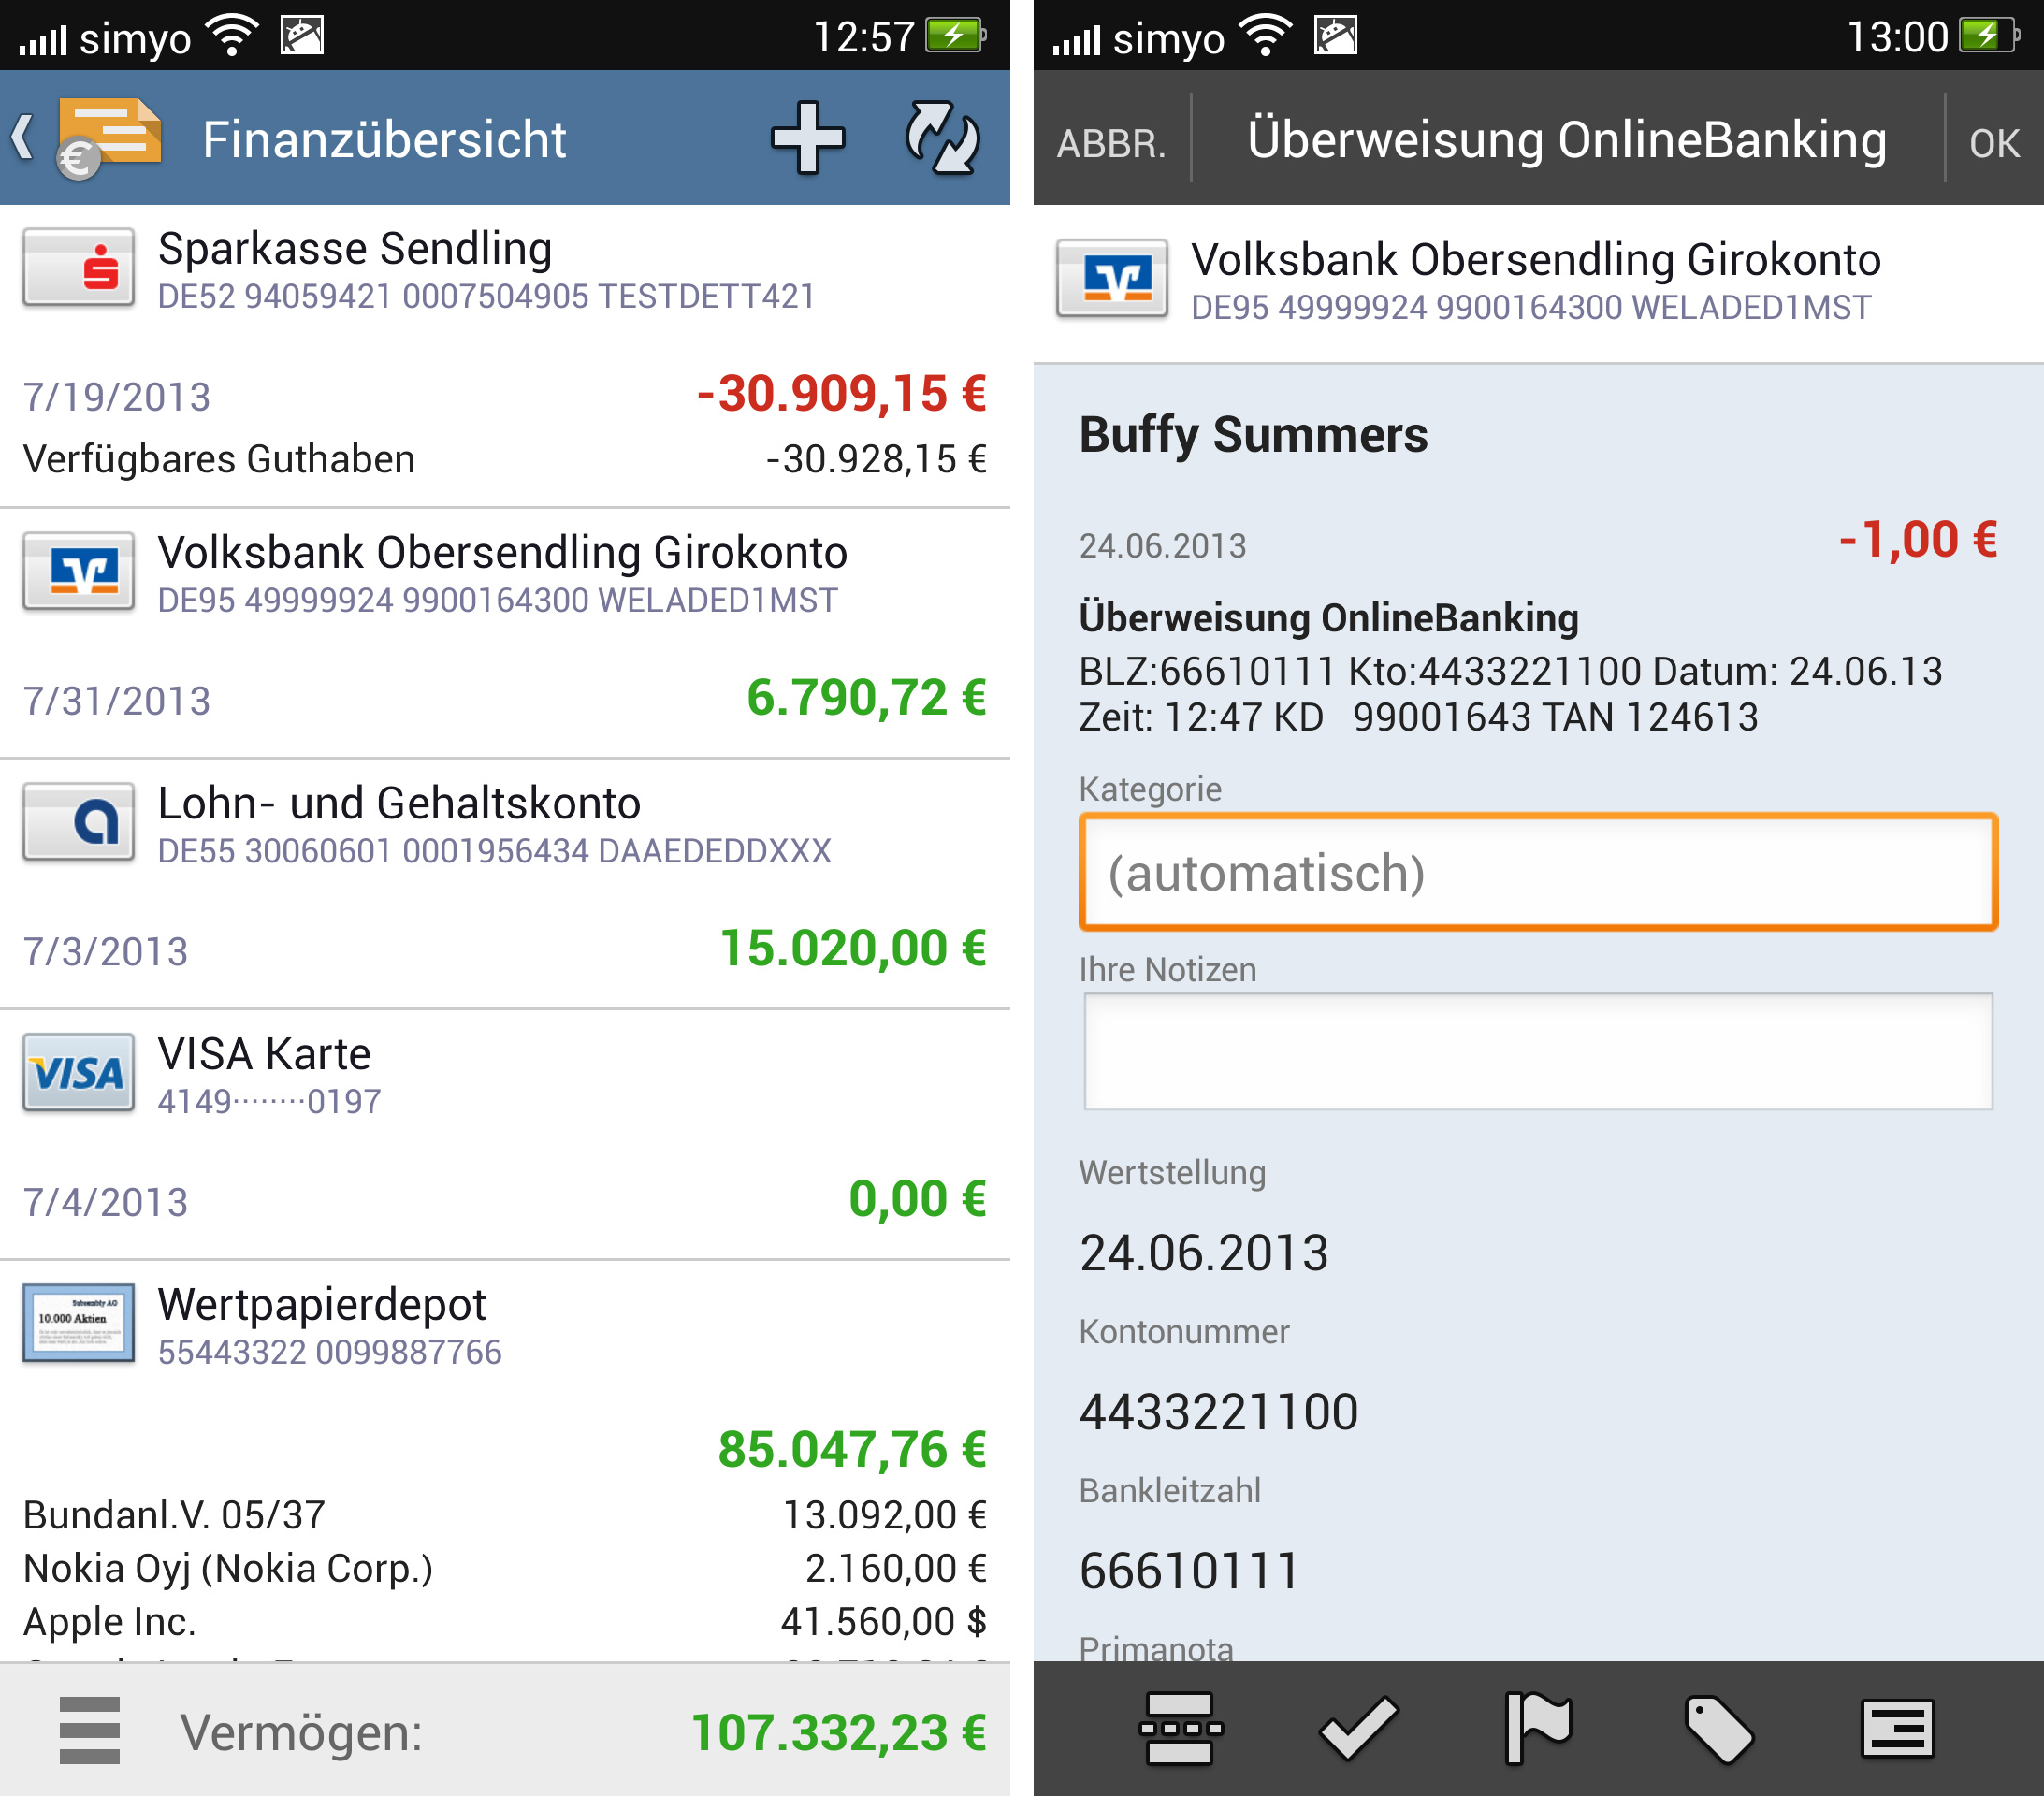Tap the price tag icon
Viewport: 2044px width, 1796px height.
tap(1718, 1728)
